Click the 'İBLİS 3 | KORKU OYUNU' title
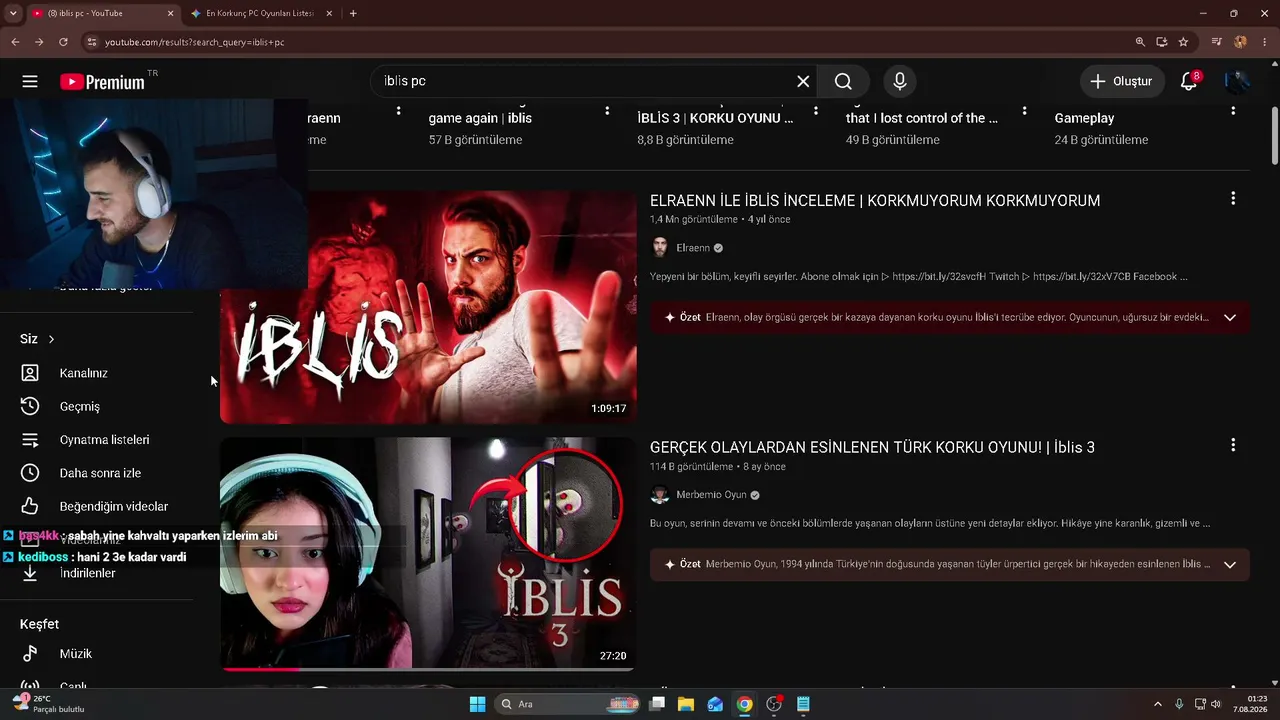The width and height of the screenshot is (1280, 720). [715, 118]
